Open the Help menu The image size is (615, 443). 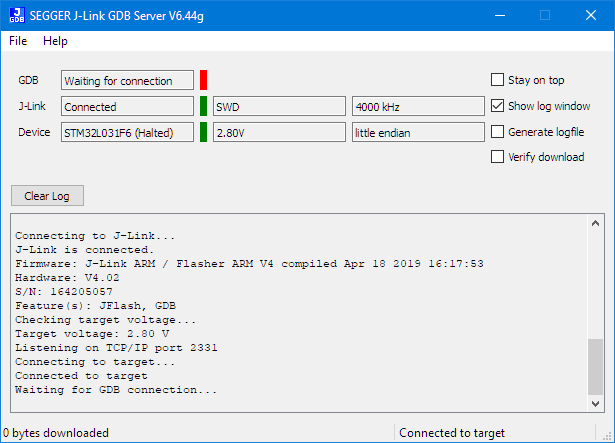[x=55, y=41]
